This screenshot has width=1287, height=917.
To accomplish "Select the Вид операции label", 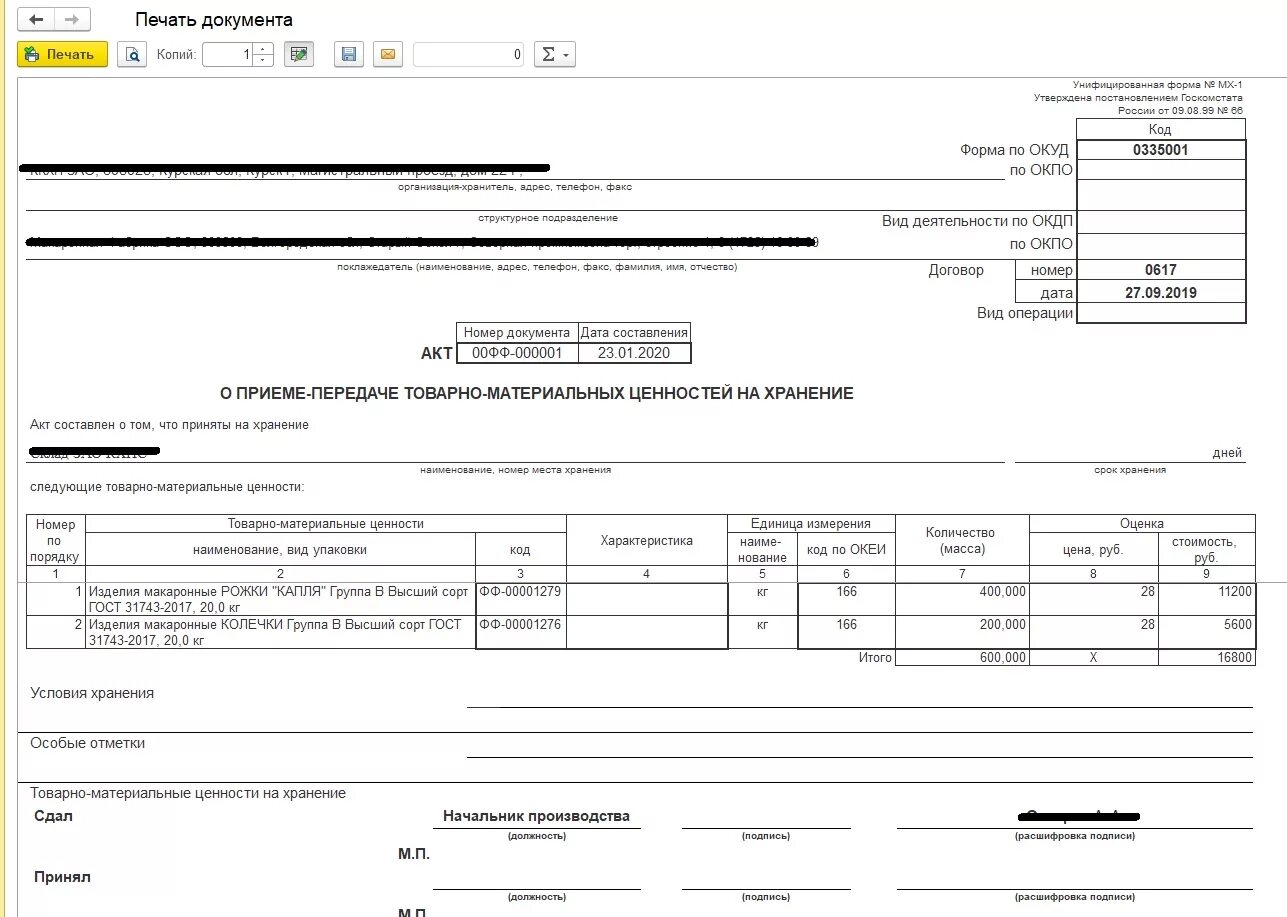I will pos(1025,313).
